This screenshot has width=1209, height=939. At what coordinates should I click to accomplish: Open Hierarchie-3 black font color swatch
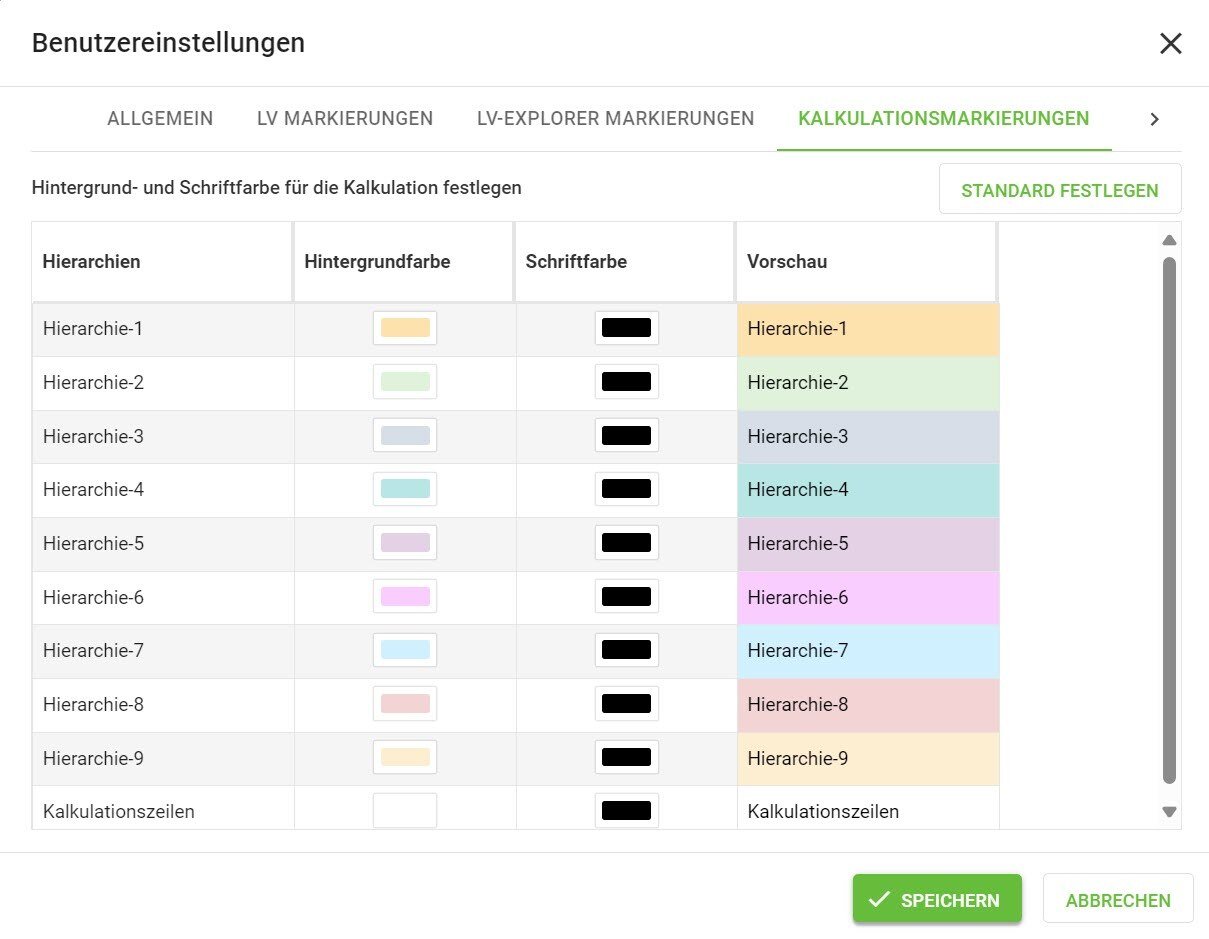tap(627, 436)
